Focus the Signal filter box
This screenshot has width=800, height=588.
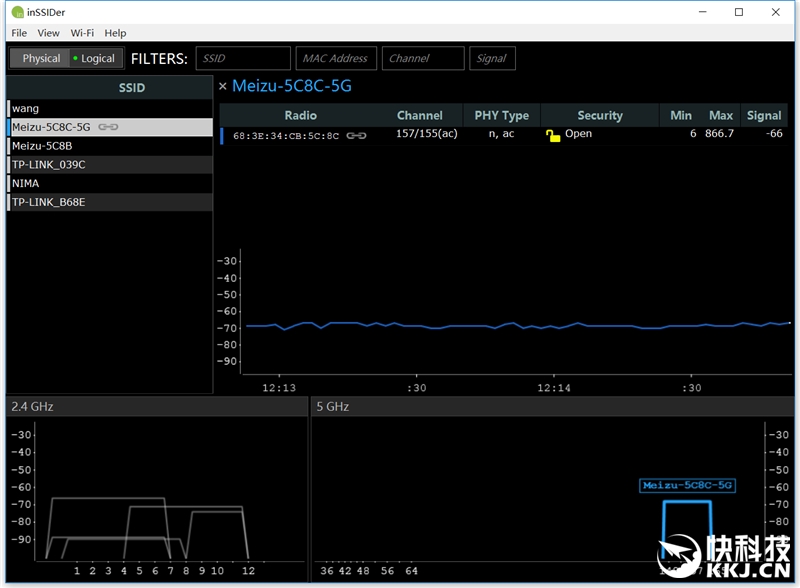coord(492,58)
